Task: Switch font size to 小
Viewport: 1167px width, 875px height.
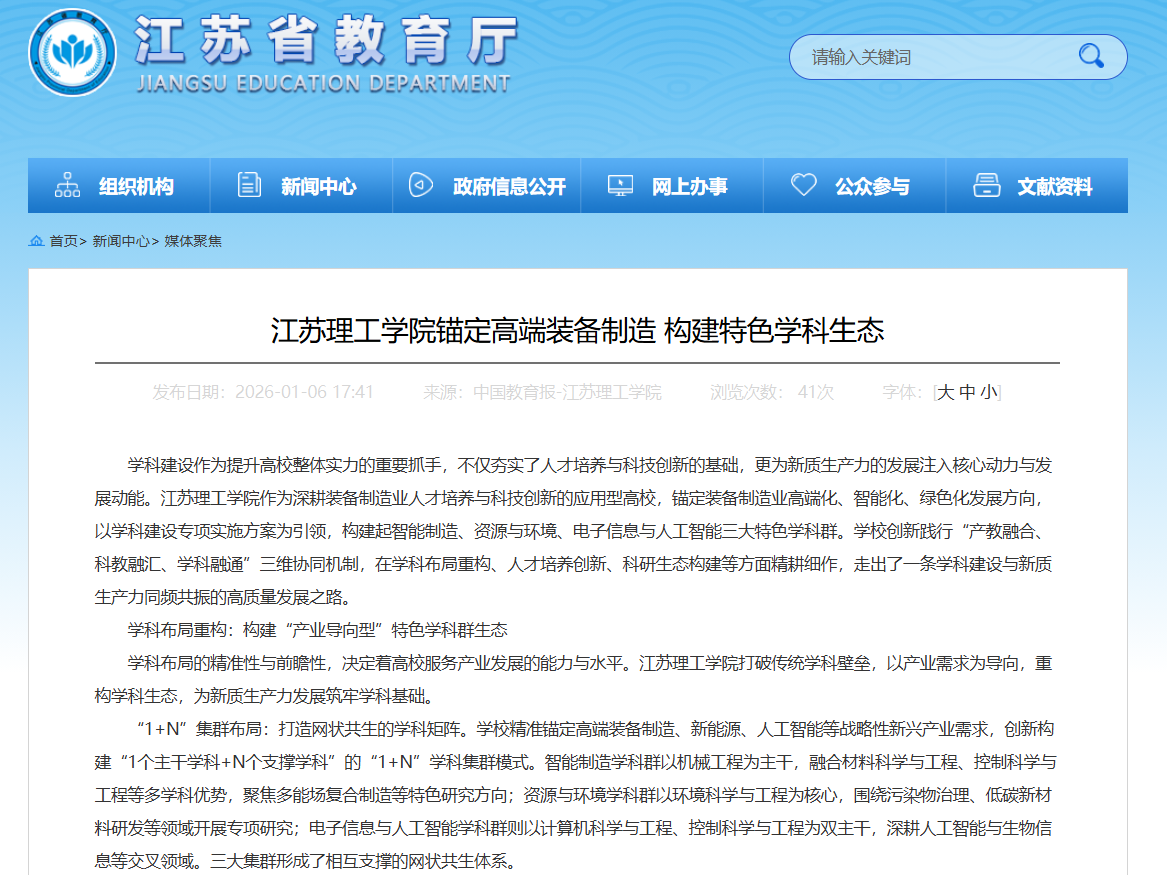Action: (x=988, y=392)
